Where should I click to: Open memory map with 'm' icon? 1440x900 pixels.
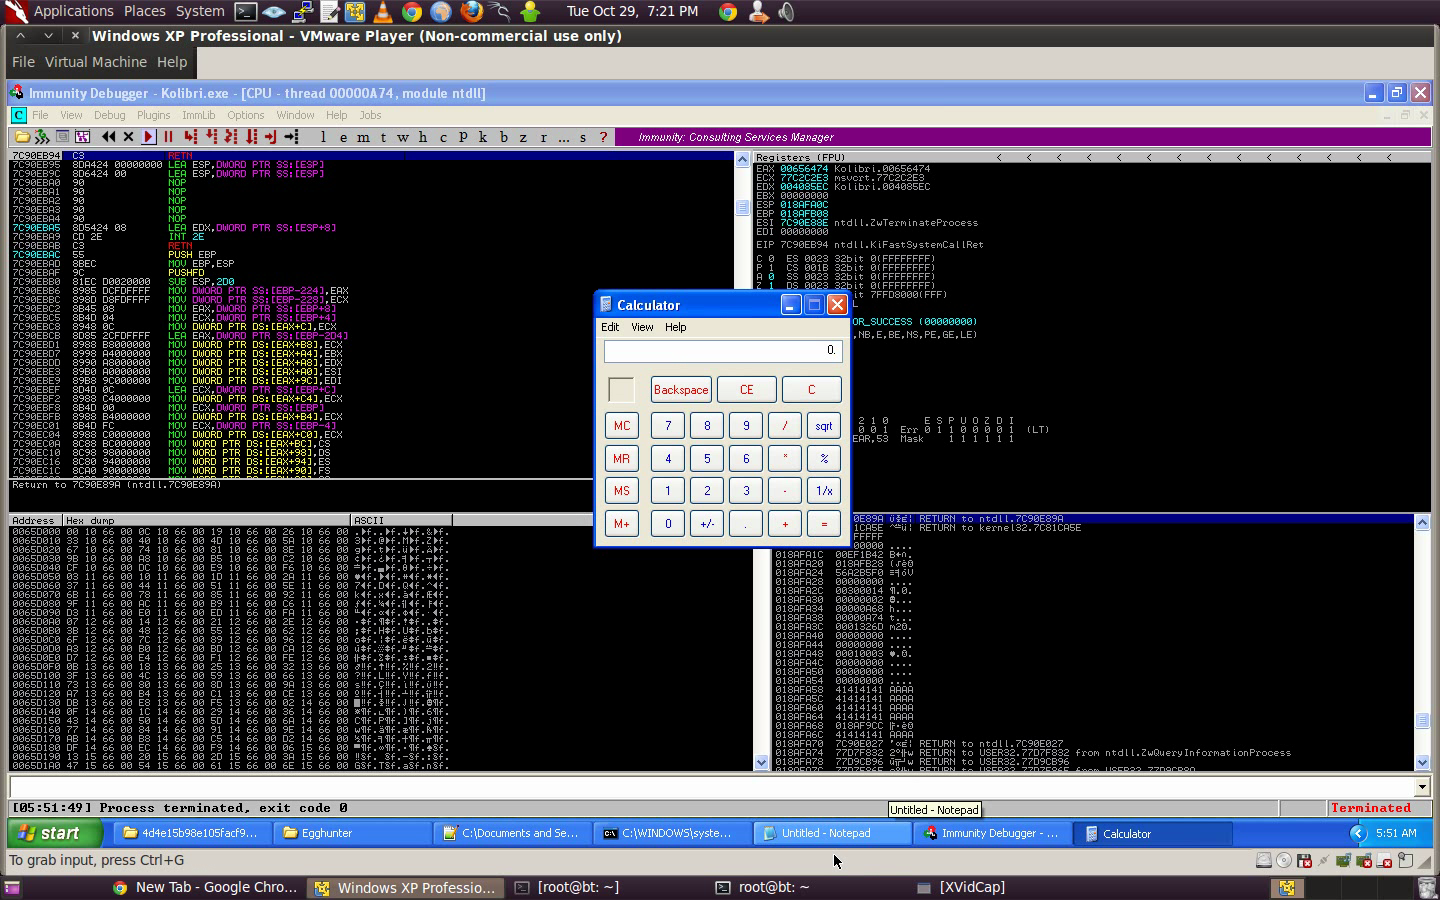point(362,137)
